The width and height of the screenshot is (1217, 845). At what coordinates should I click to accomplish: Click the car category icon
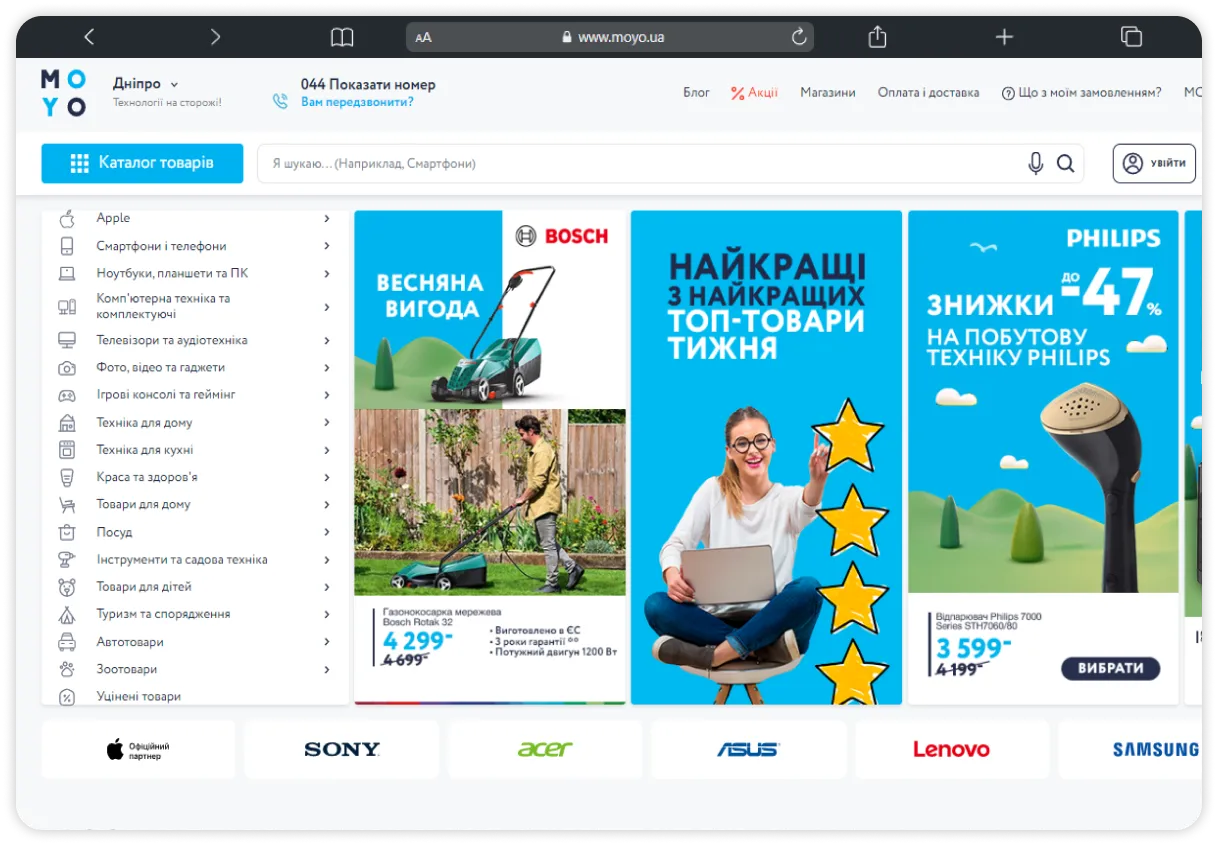pos(67,642)
